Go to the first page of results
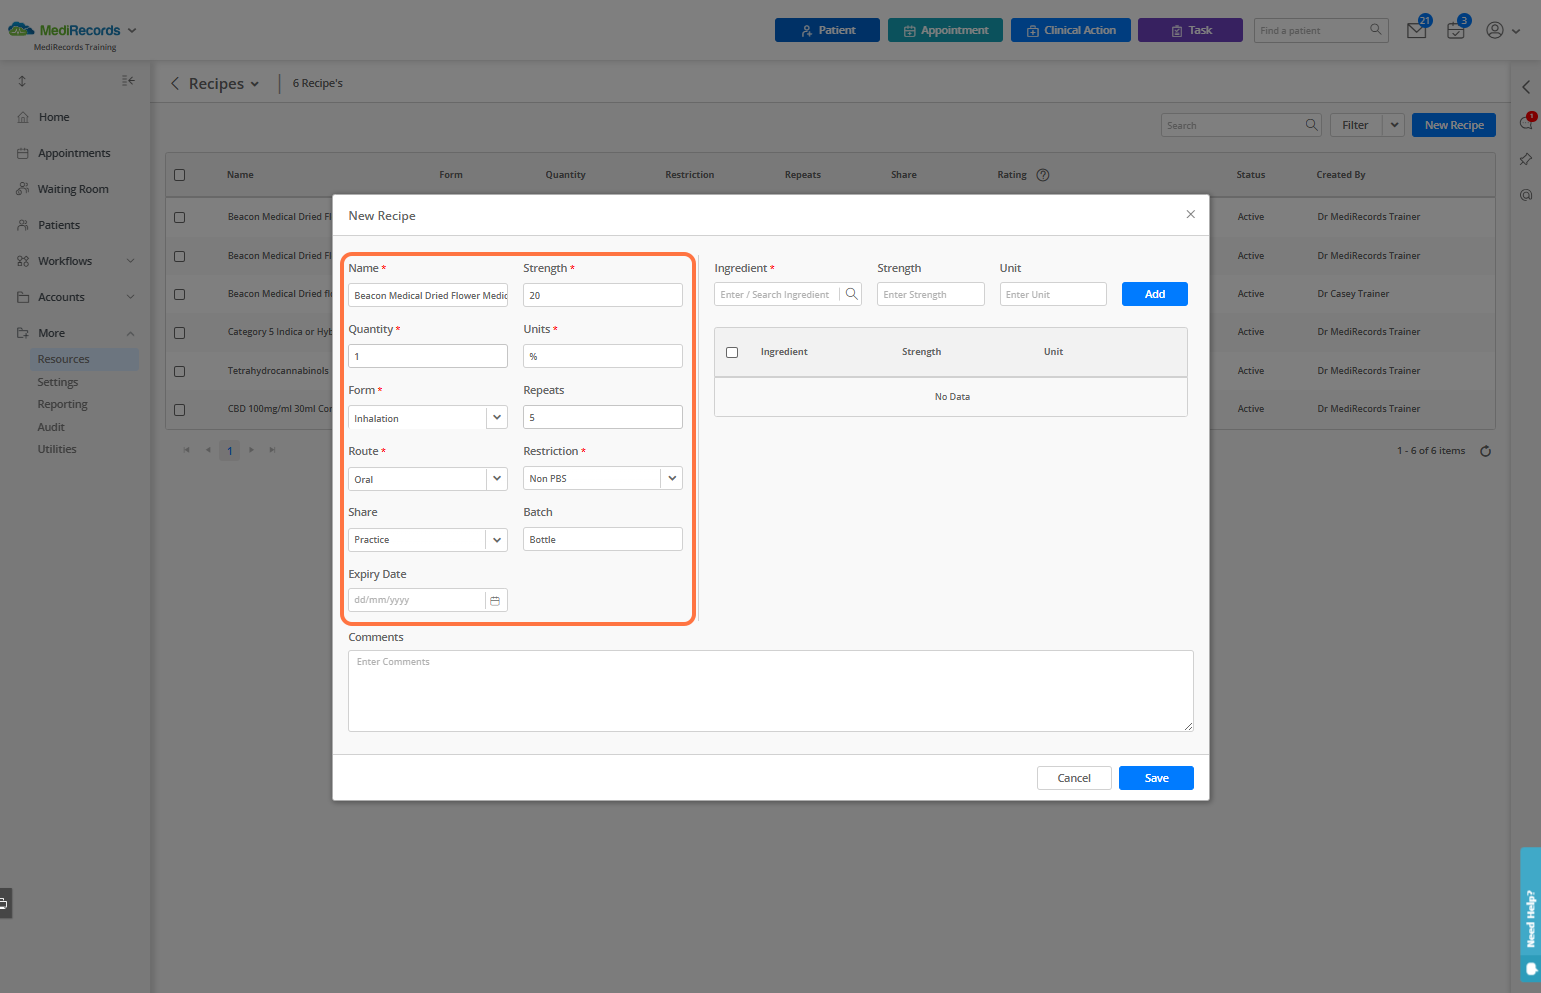Image resolution: width=1541 pixels, height=993 pixels. (186, 450)
